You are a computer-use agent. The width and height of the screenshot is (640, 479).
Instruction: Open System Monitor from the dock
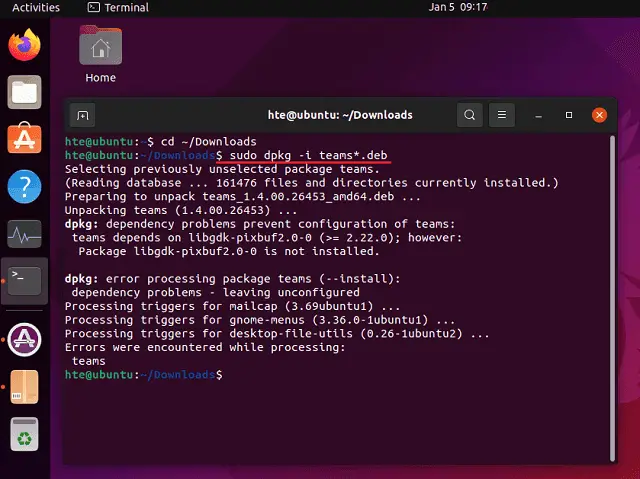coord(24,234)
